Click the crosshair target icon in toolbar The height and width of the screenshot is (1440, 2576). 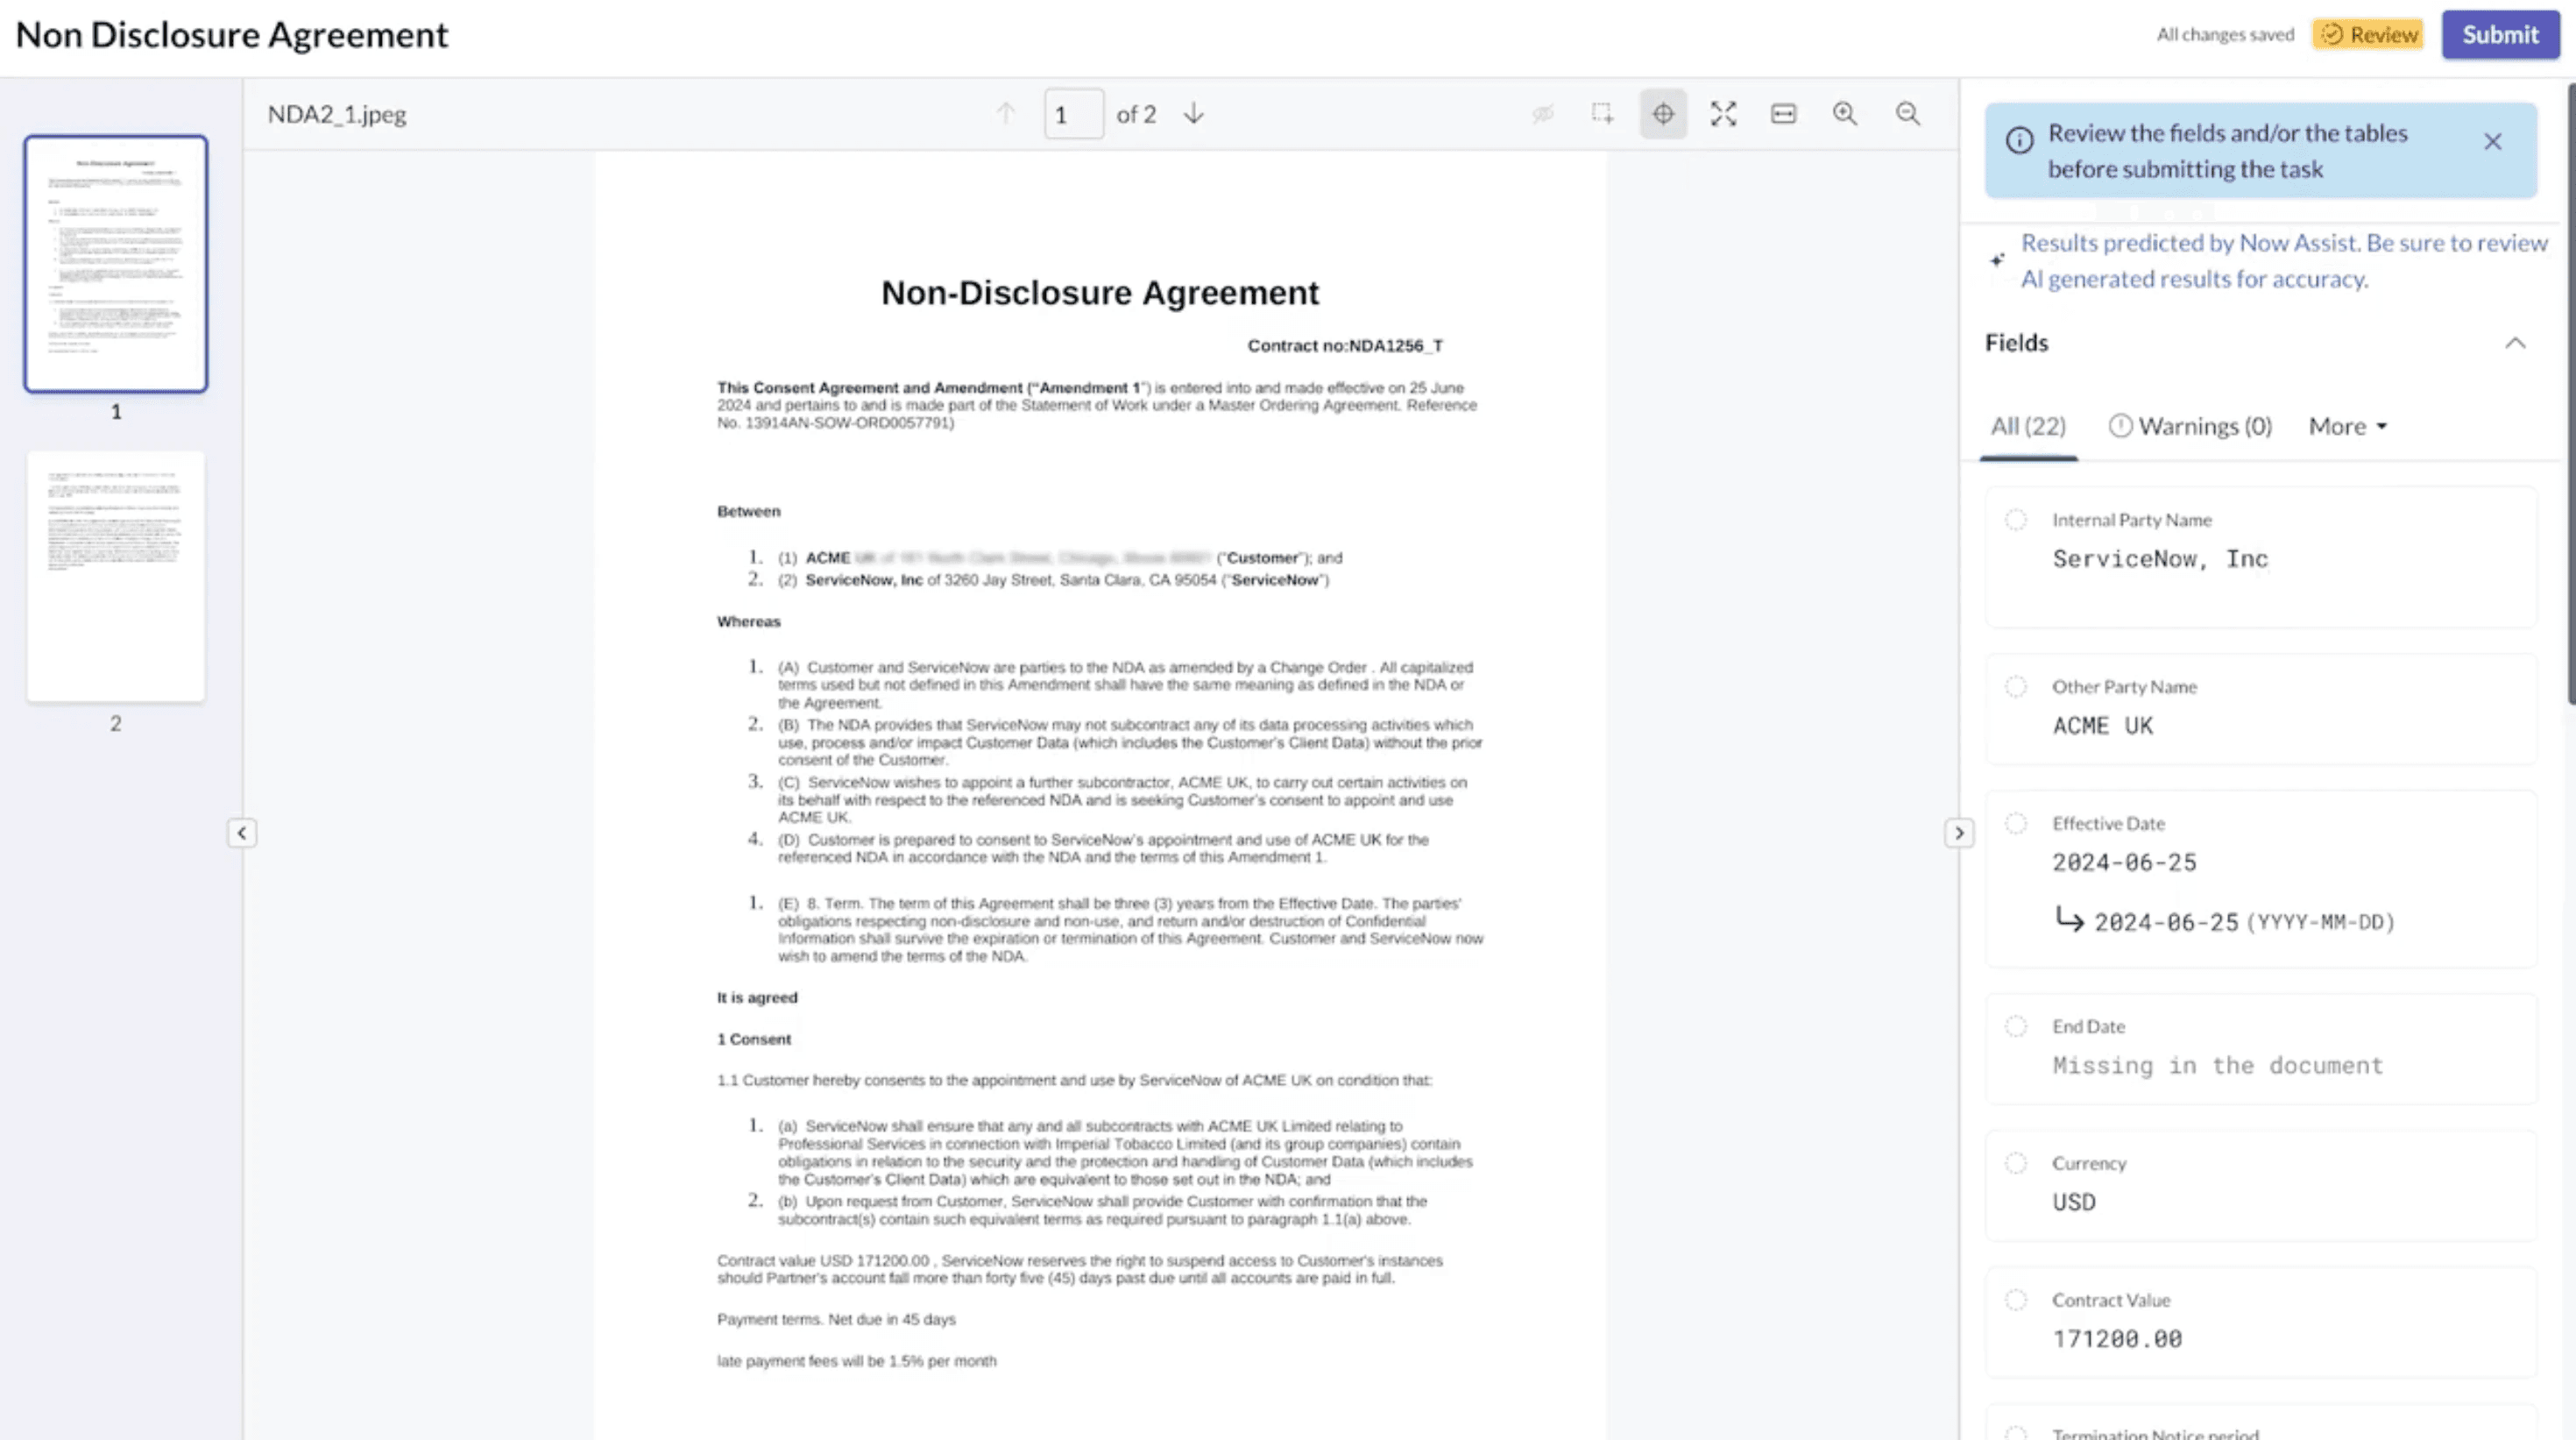tap(1663, 114)
